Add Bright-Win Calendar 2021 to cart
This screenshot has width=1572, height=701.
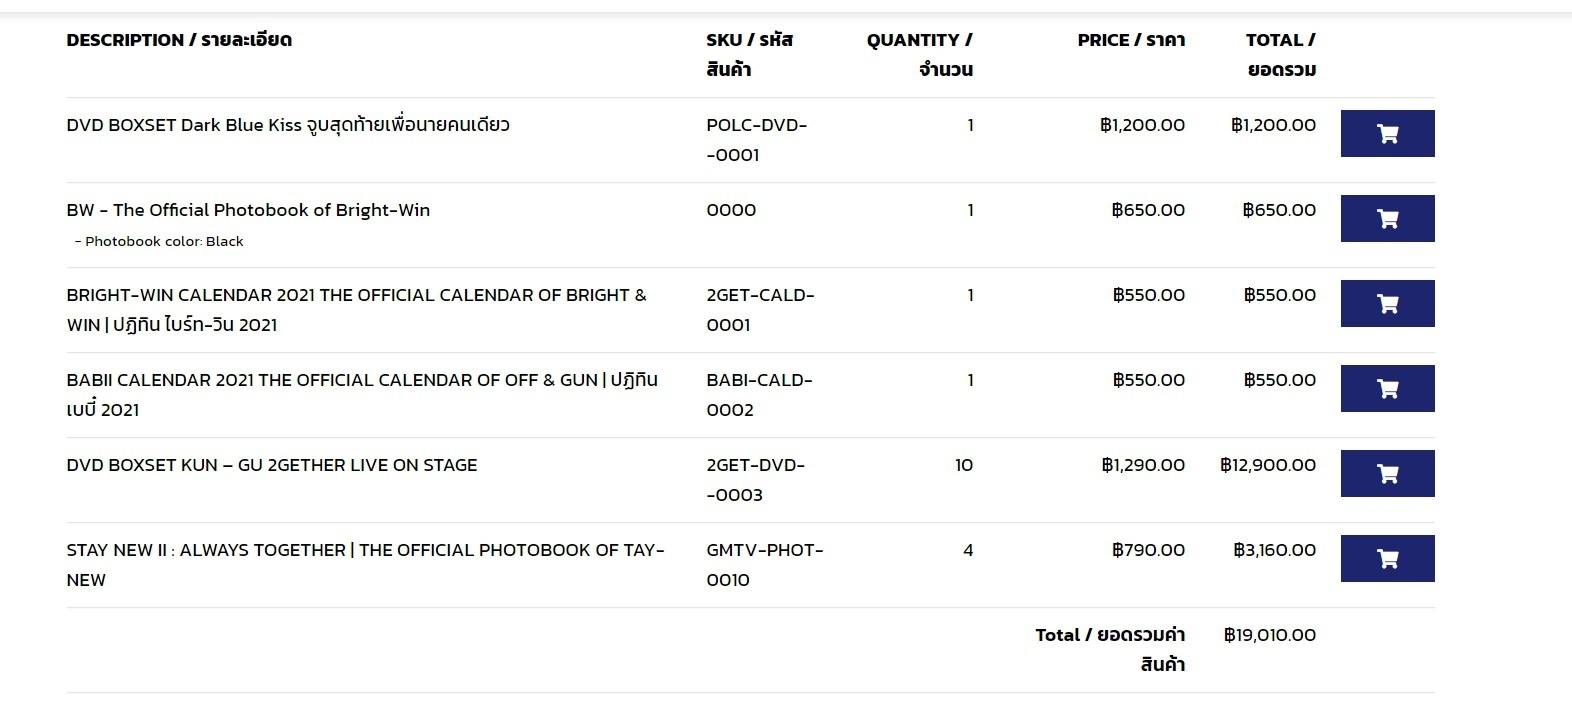(x=1387, y=303)
